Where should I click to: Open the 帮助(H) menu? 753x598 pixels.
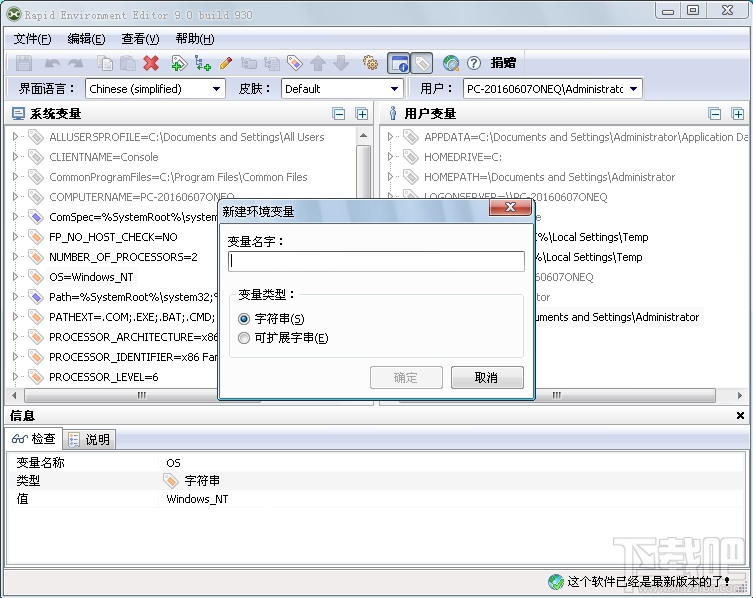pos(194,39)
